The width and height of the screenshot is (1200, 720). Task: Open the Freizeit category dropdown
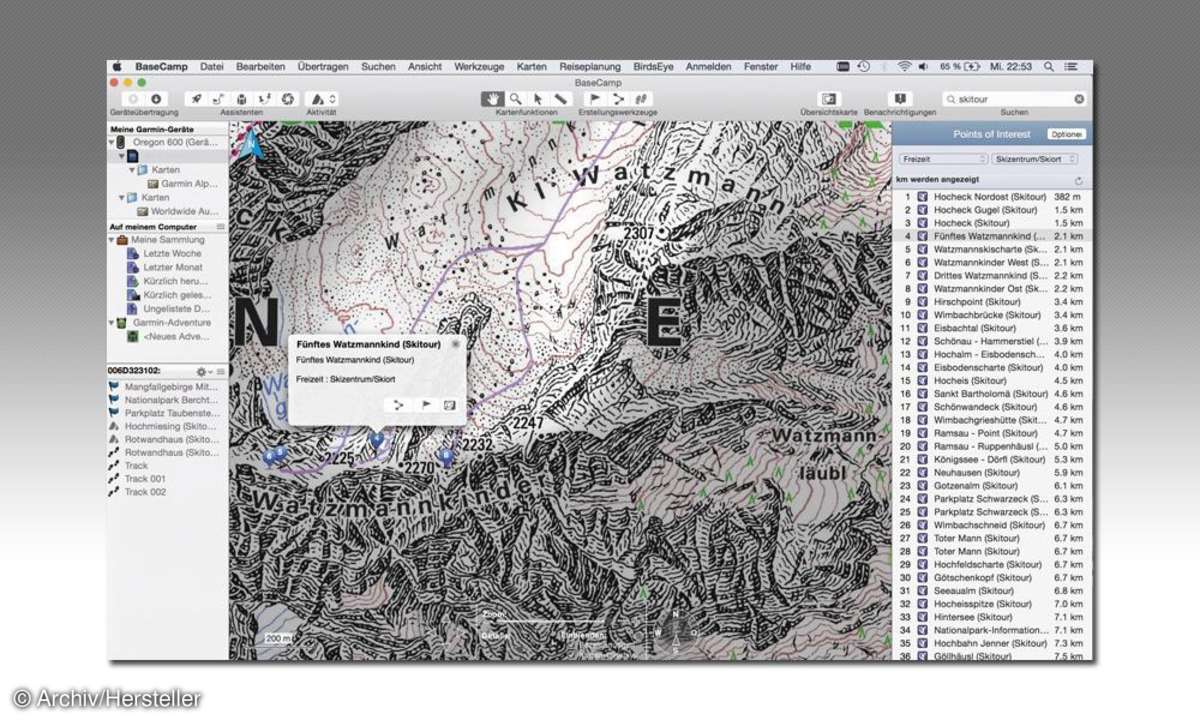coord(942,159)
